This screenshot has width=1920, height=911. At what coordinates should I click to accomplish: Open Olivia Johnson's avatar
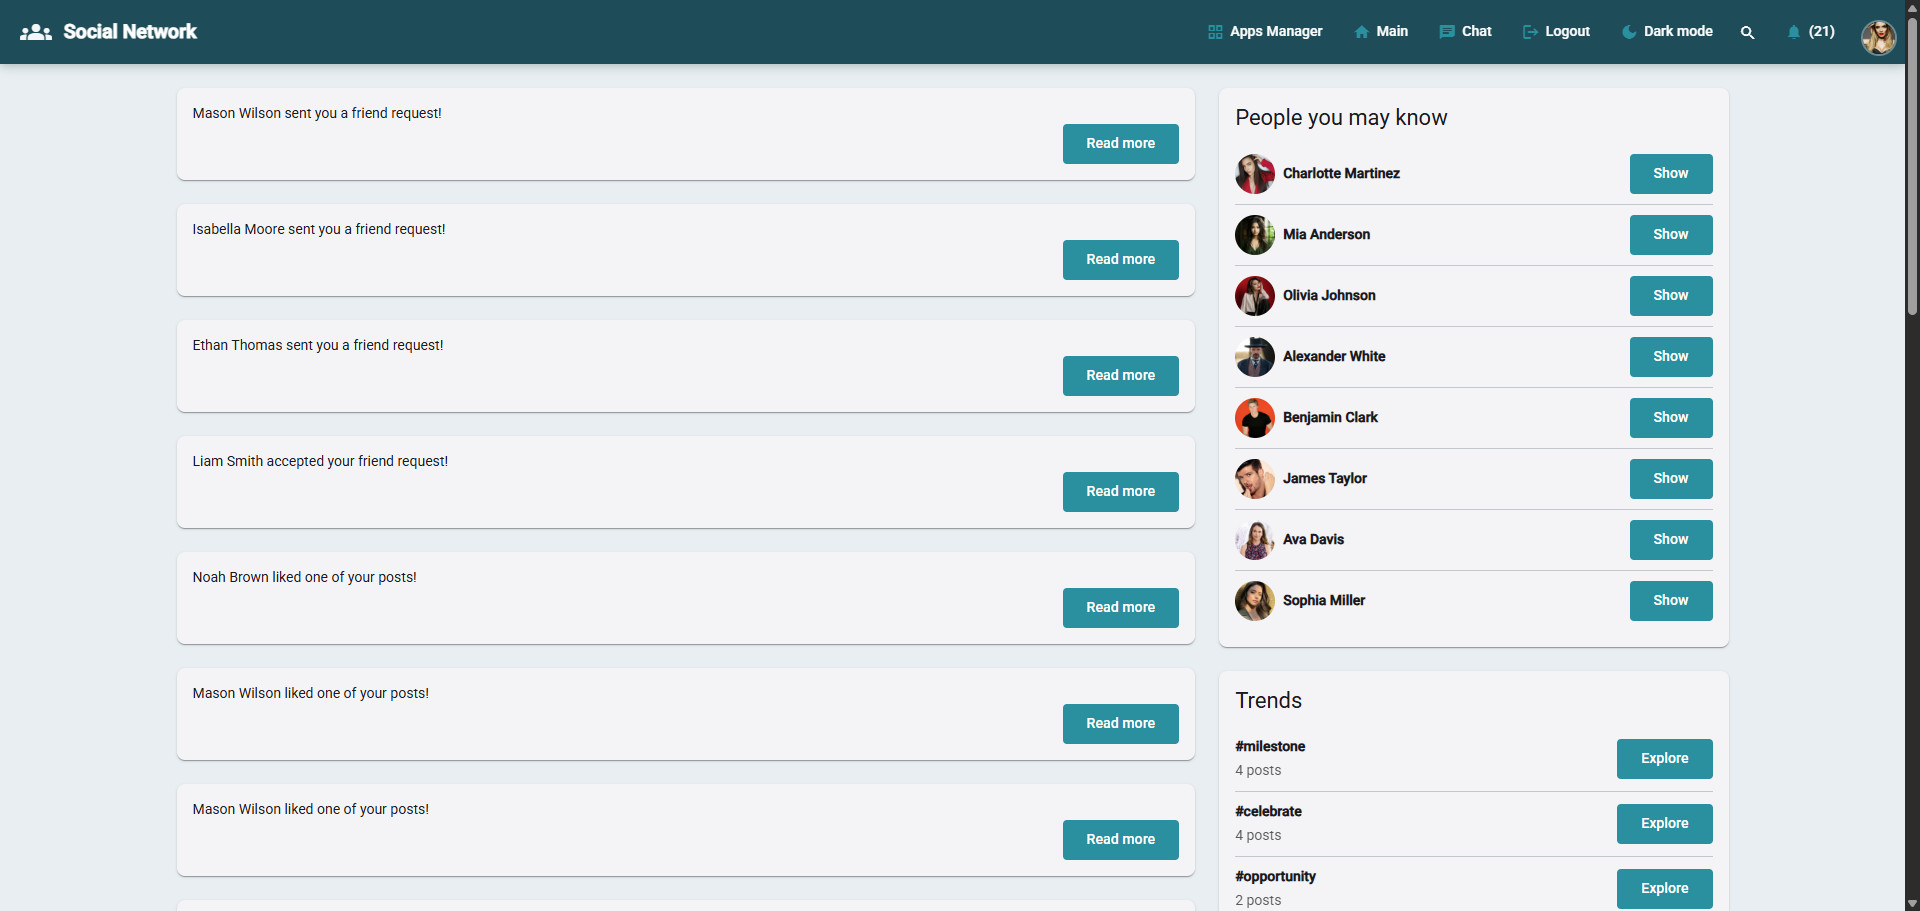pyautogui.click(x=1255, y=296)
